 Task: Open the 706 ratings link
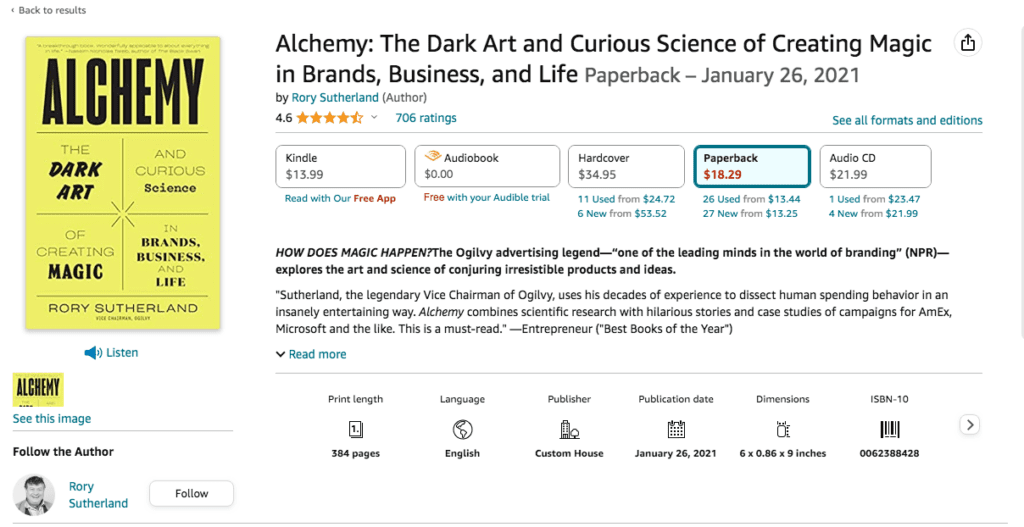click(426, 118)
